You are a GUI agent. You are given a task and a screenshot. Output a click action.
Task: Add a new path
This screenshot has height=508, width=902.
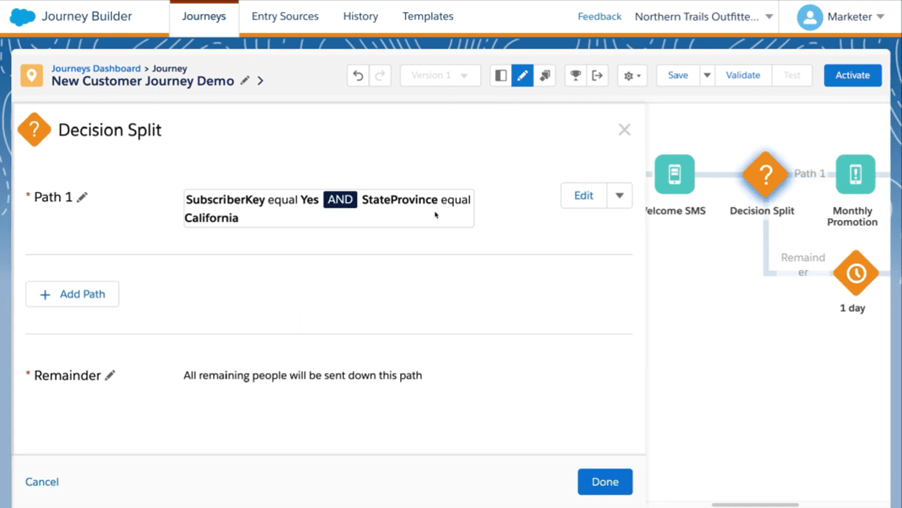[x=72, y=294]
